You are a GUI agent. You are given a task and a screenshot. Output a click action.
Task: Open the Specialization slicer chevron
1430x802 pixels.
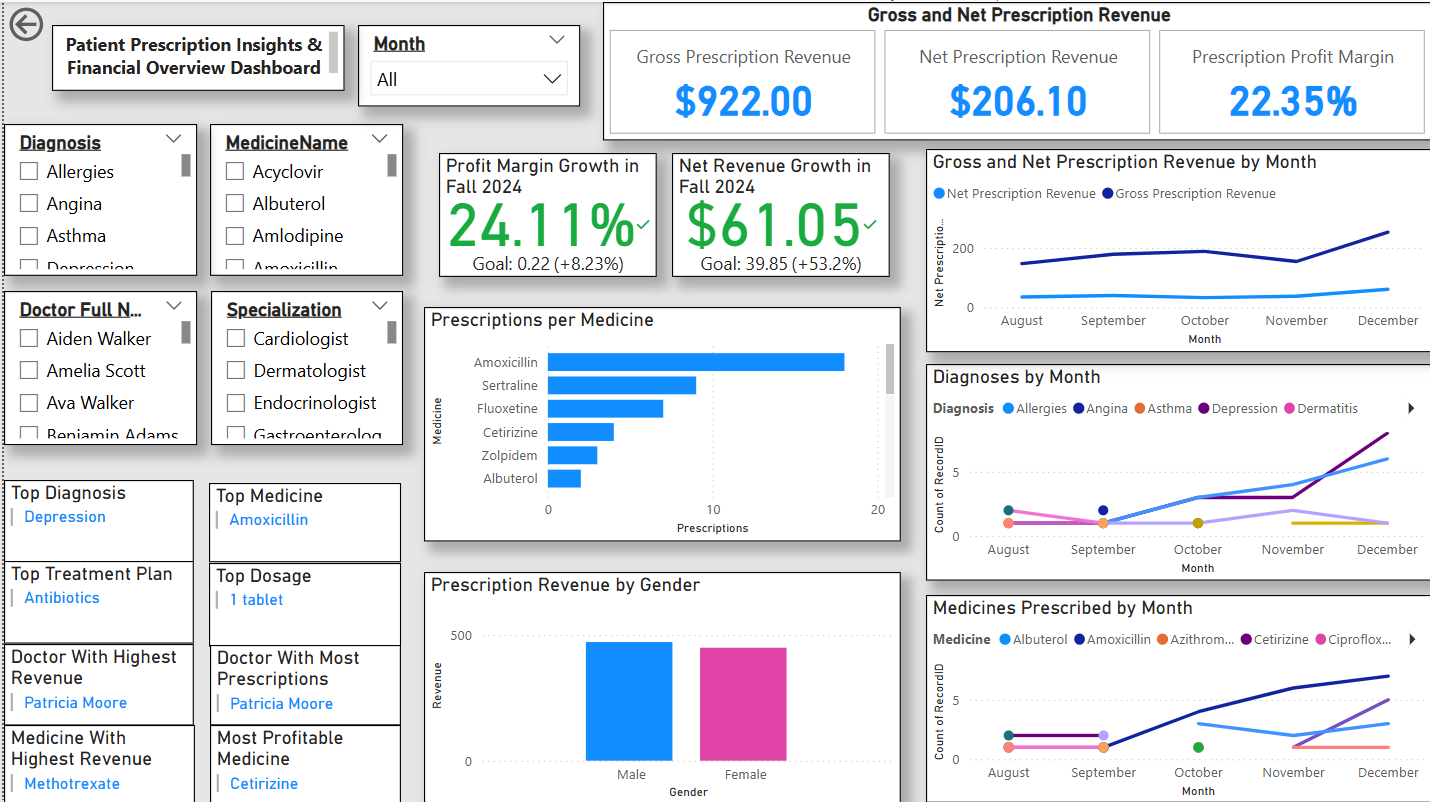380,305
